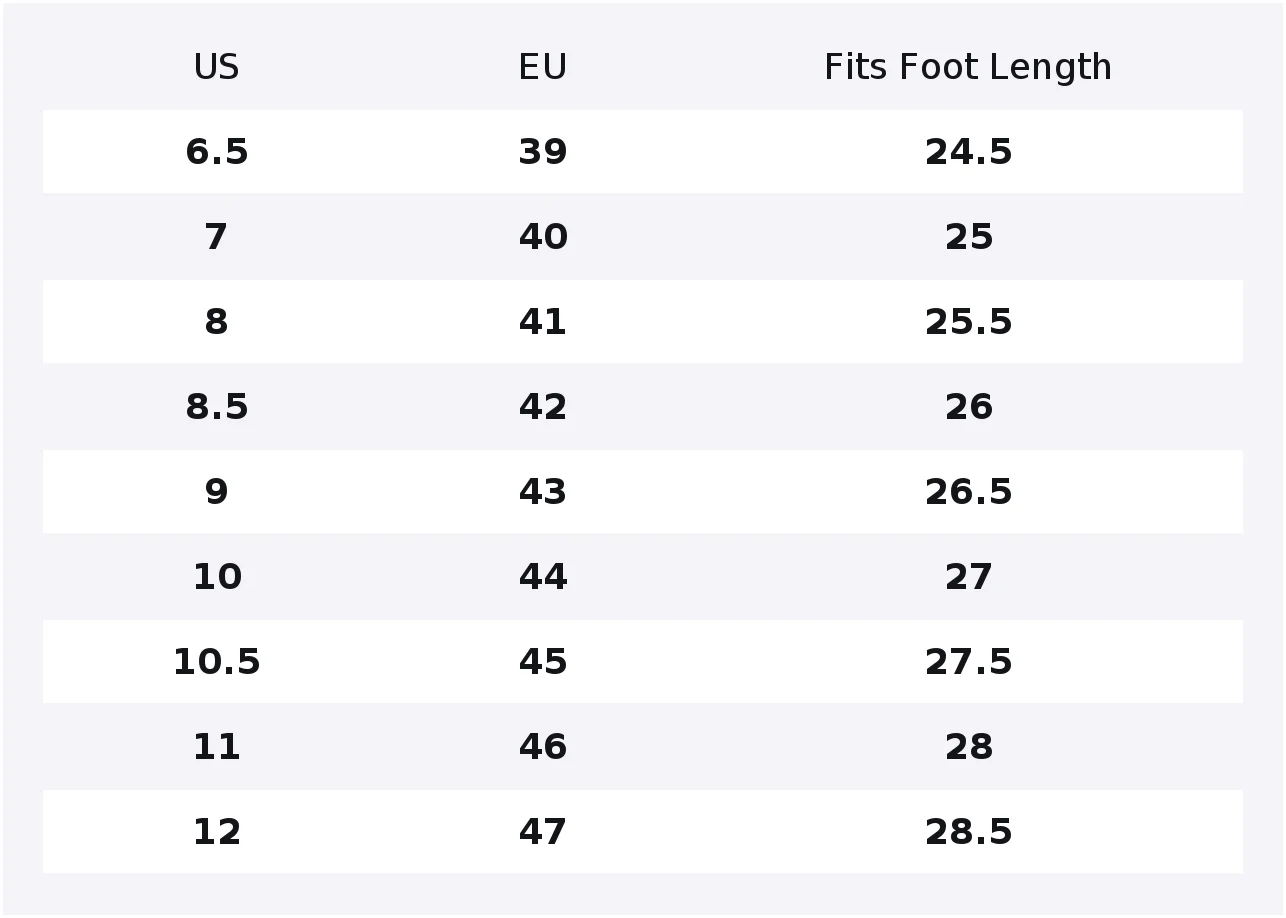
Task: Select US size 10.5 cell
Action: (x=216, y=662)
